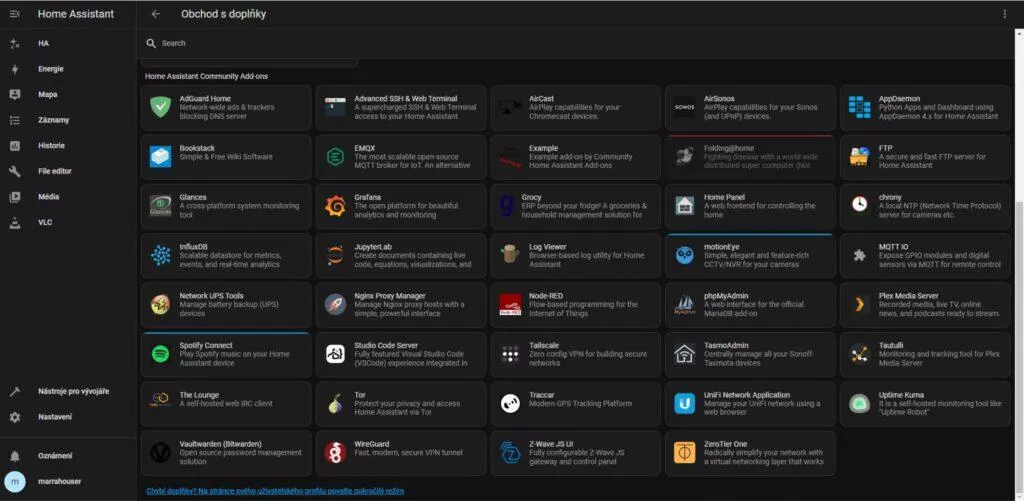
Task: Open File editor in the sidebar
Action: tap(68, 171)
